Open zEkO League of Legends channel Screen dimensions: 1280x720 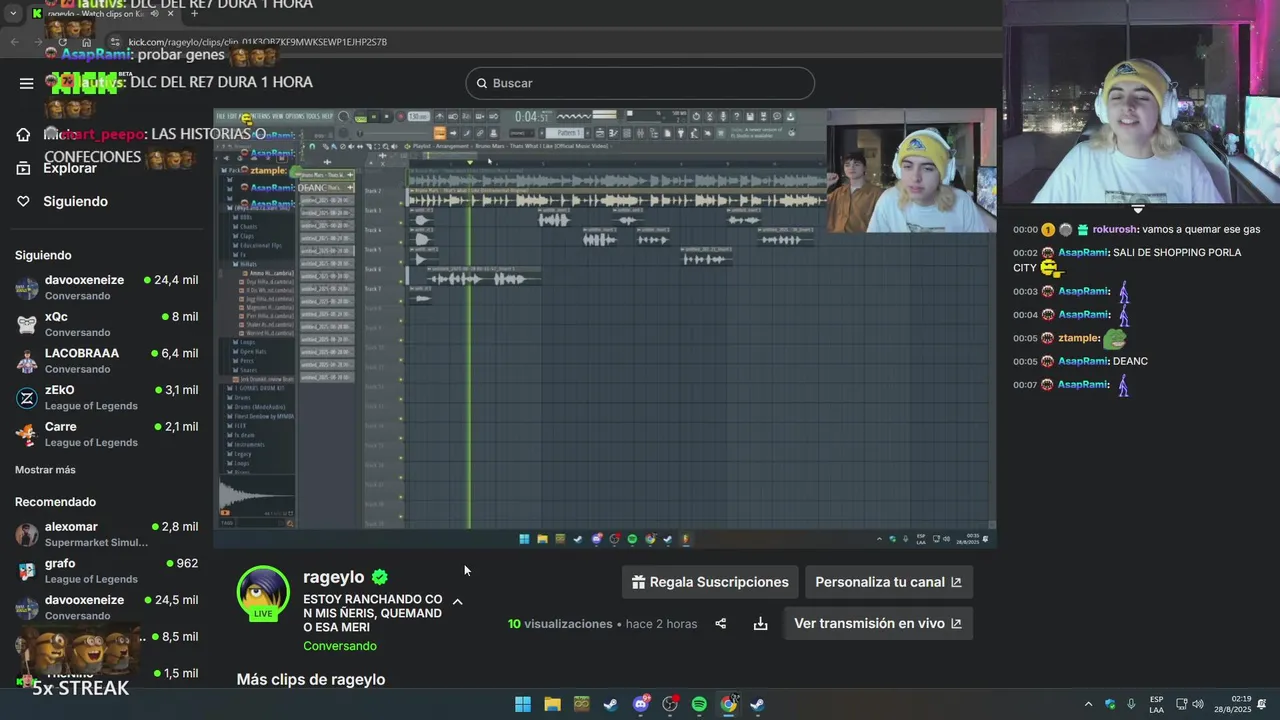(107, 398)
